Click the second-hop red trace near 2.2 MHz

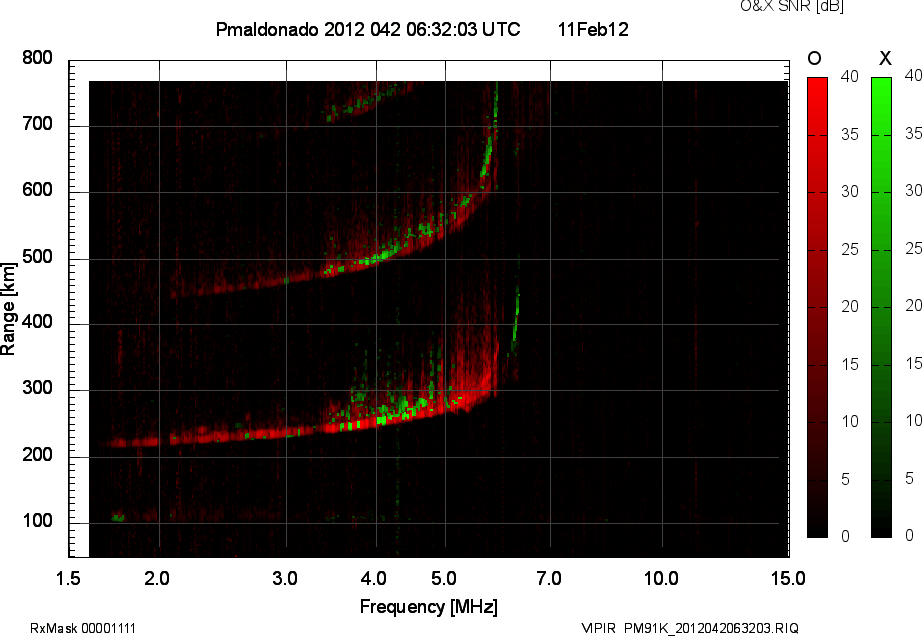coord(185,292)
